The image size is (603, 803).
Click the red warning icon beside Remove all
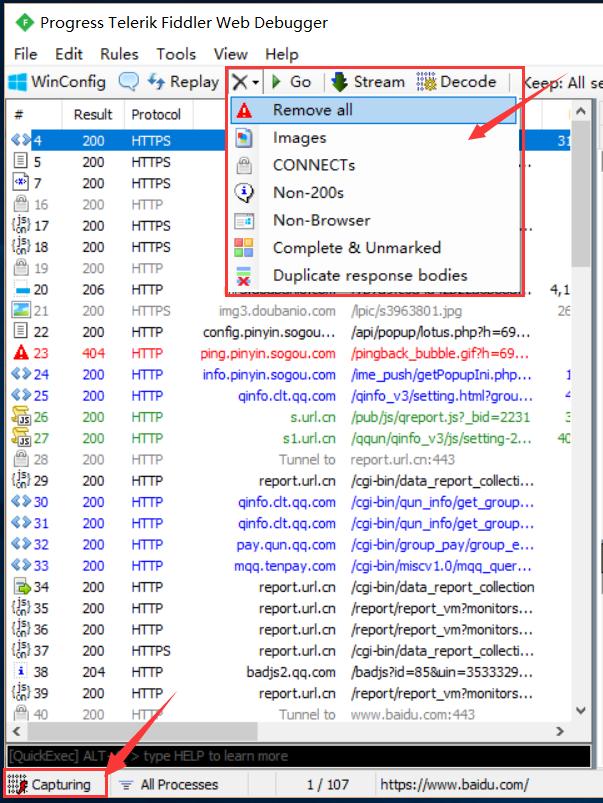(x=244, y=110)
